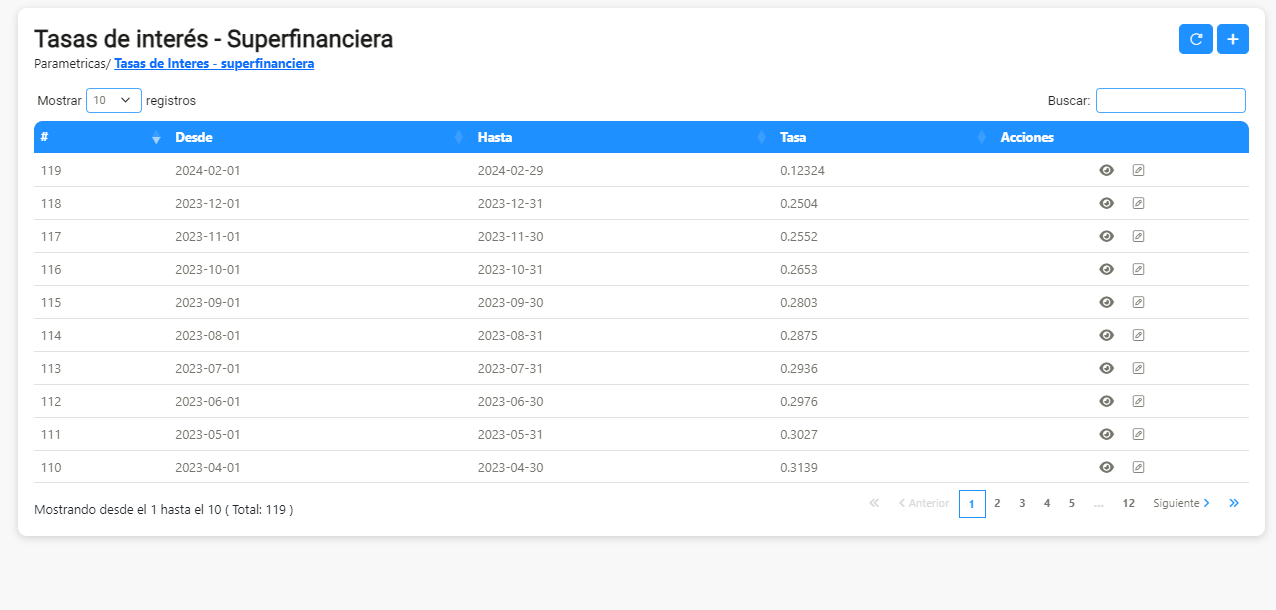View record 115 with the eye icon
This screenshot has width=1276, height=610.
tap(1106, 302)
